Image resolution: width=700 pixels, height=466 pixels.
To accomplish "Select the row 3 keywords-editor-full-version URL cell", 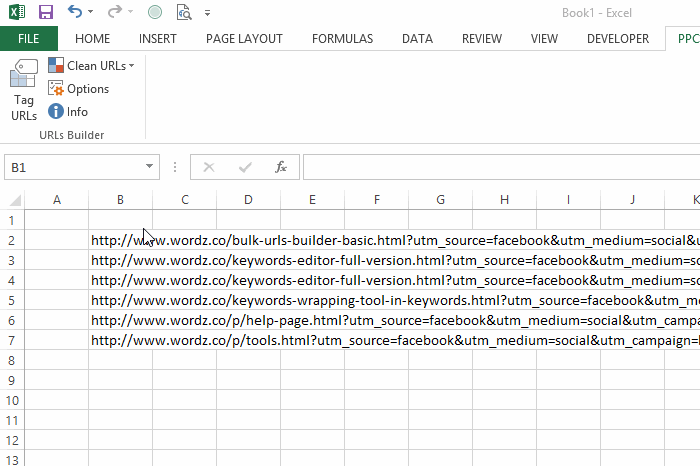I will click(121, 260).
